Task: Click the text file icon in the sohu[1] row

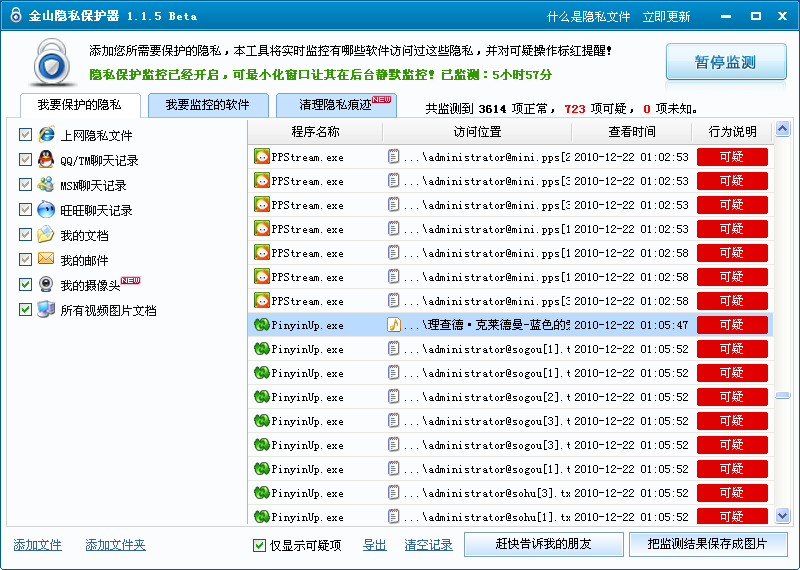Action: [393, 516]
